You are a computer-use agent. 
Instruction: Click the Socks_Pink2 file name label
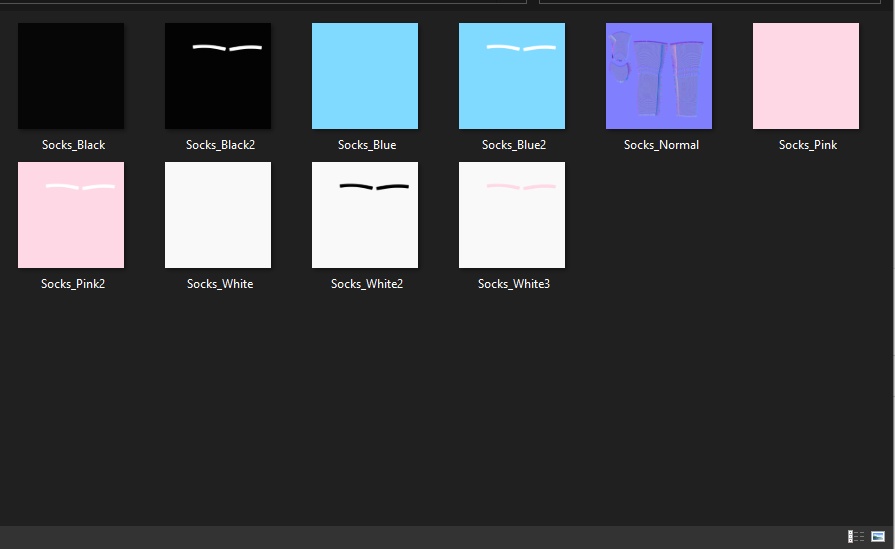[73, 284]
